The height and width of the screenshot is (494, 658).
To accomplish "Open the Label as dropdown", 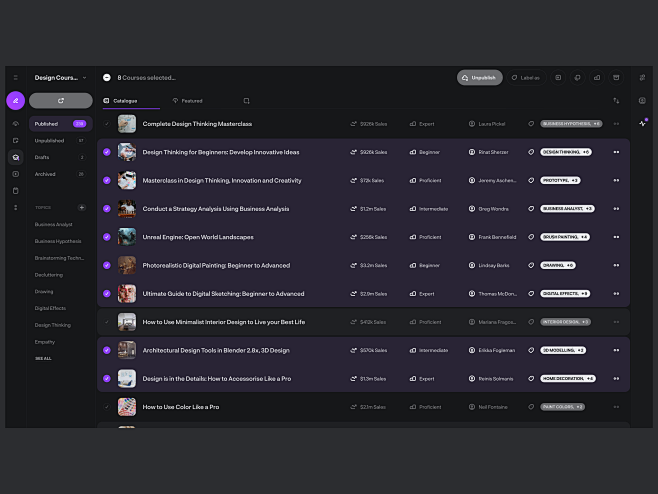I will pyautogui.click(x=525, y=77).
